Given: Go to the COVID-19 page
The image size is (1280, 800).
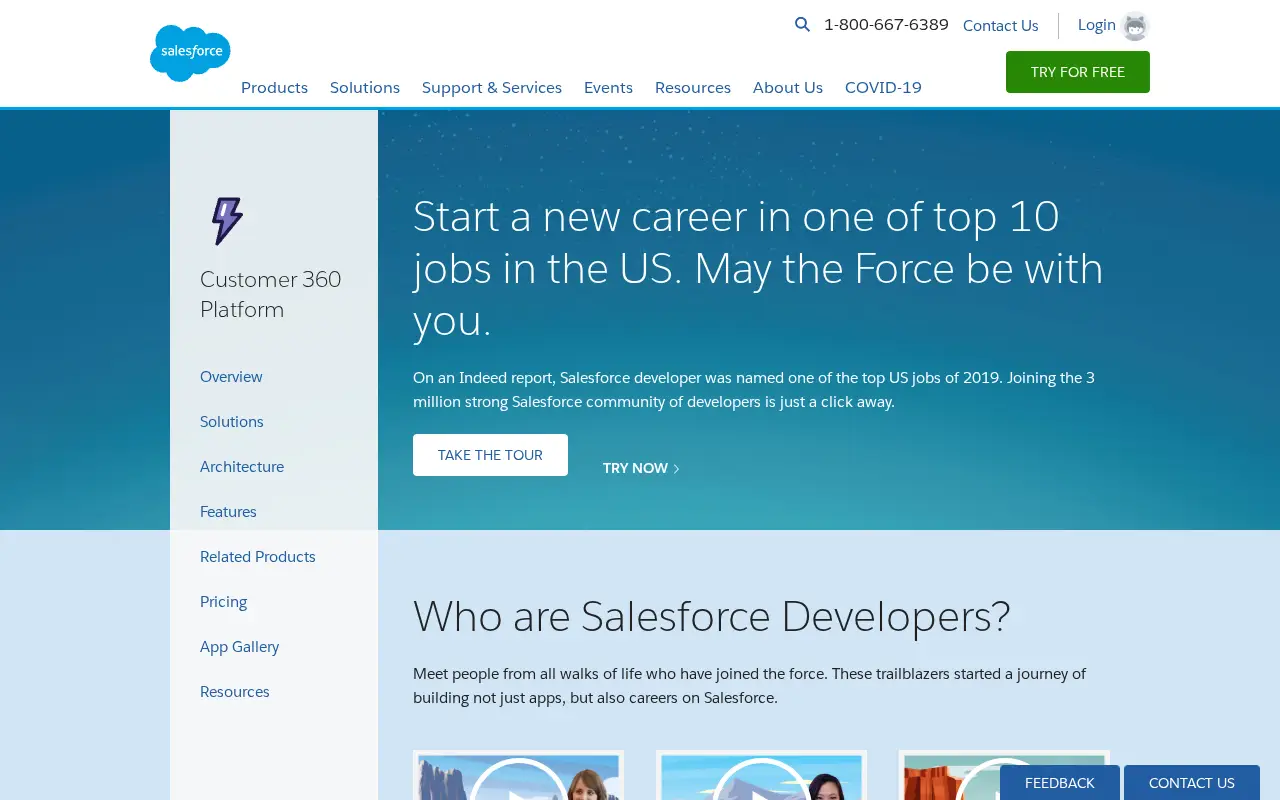Looking at the screenshot, I should 883,88.
